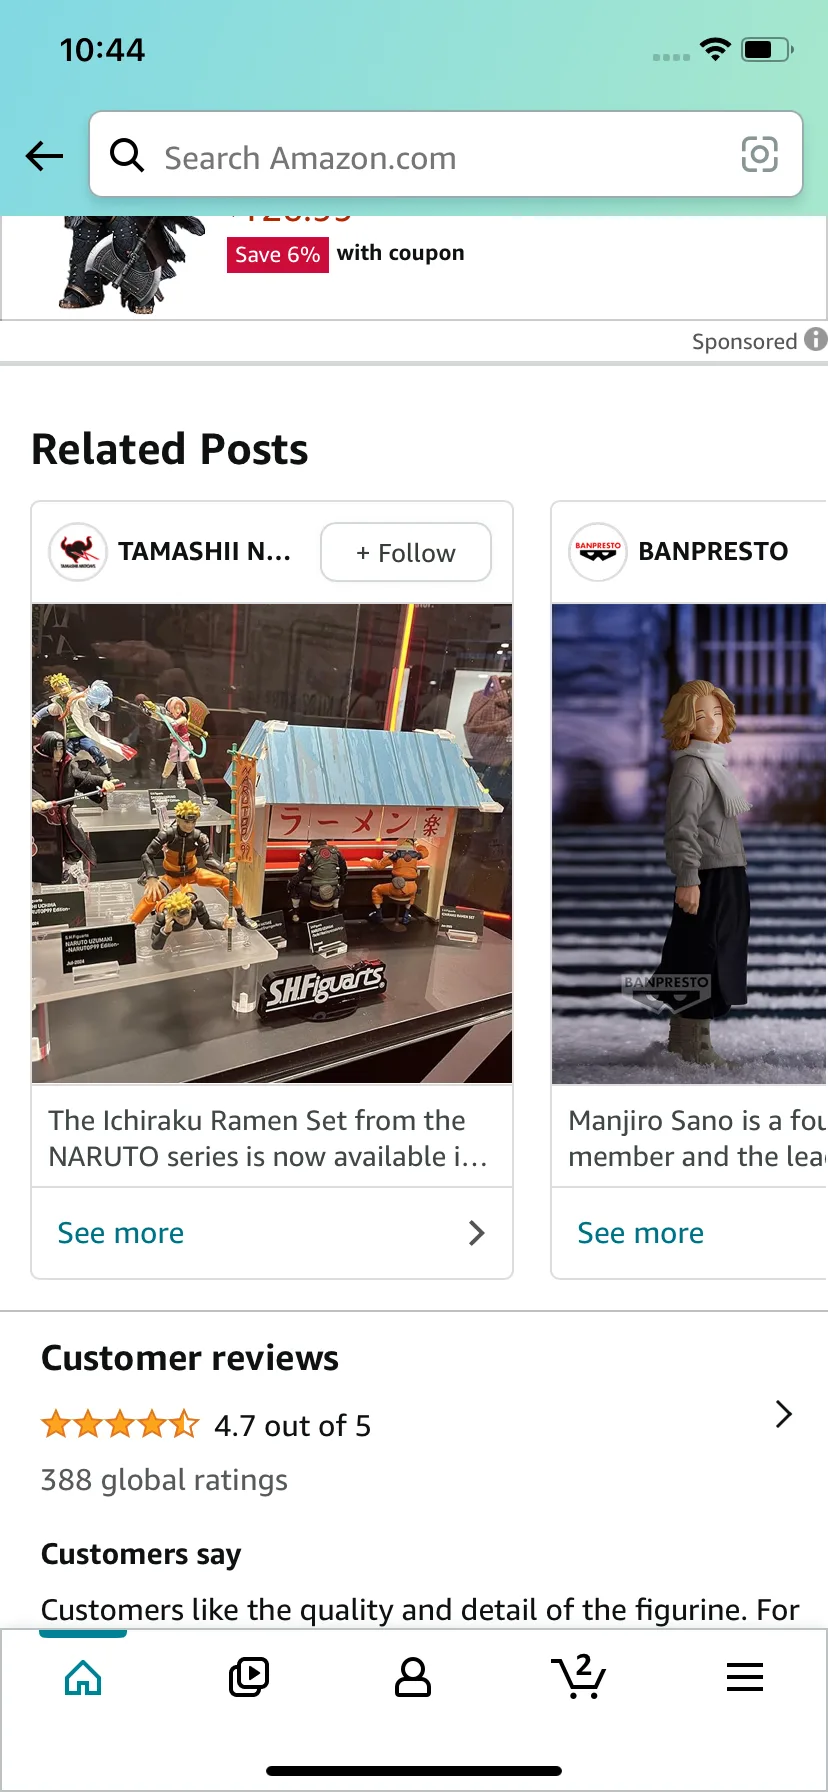Click the Search Amazon.com field

pos(446,154)
